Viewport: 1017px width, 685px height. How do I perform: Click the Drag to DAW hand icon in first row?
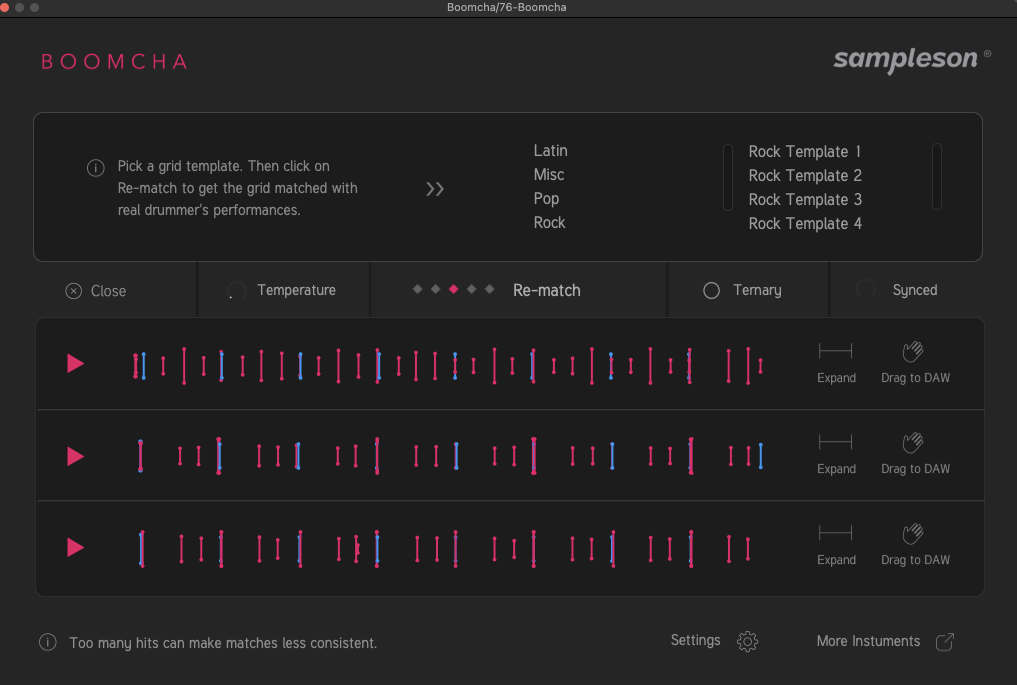(x=912, y=351)
